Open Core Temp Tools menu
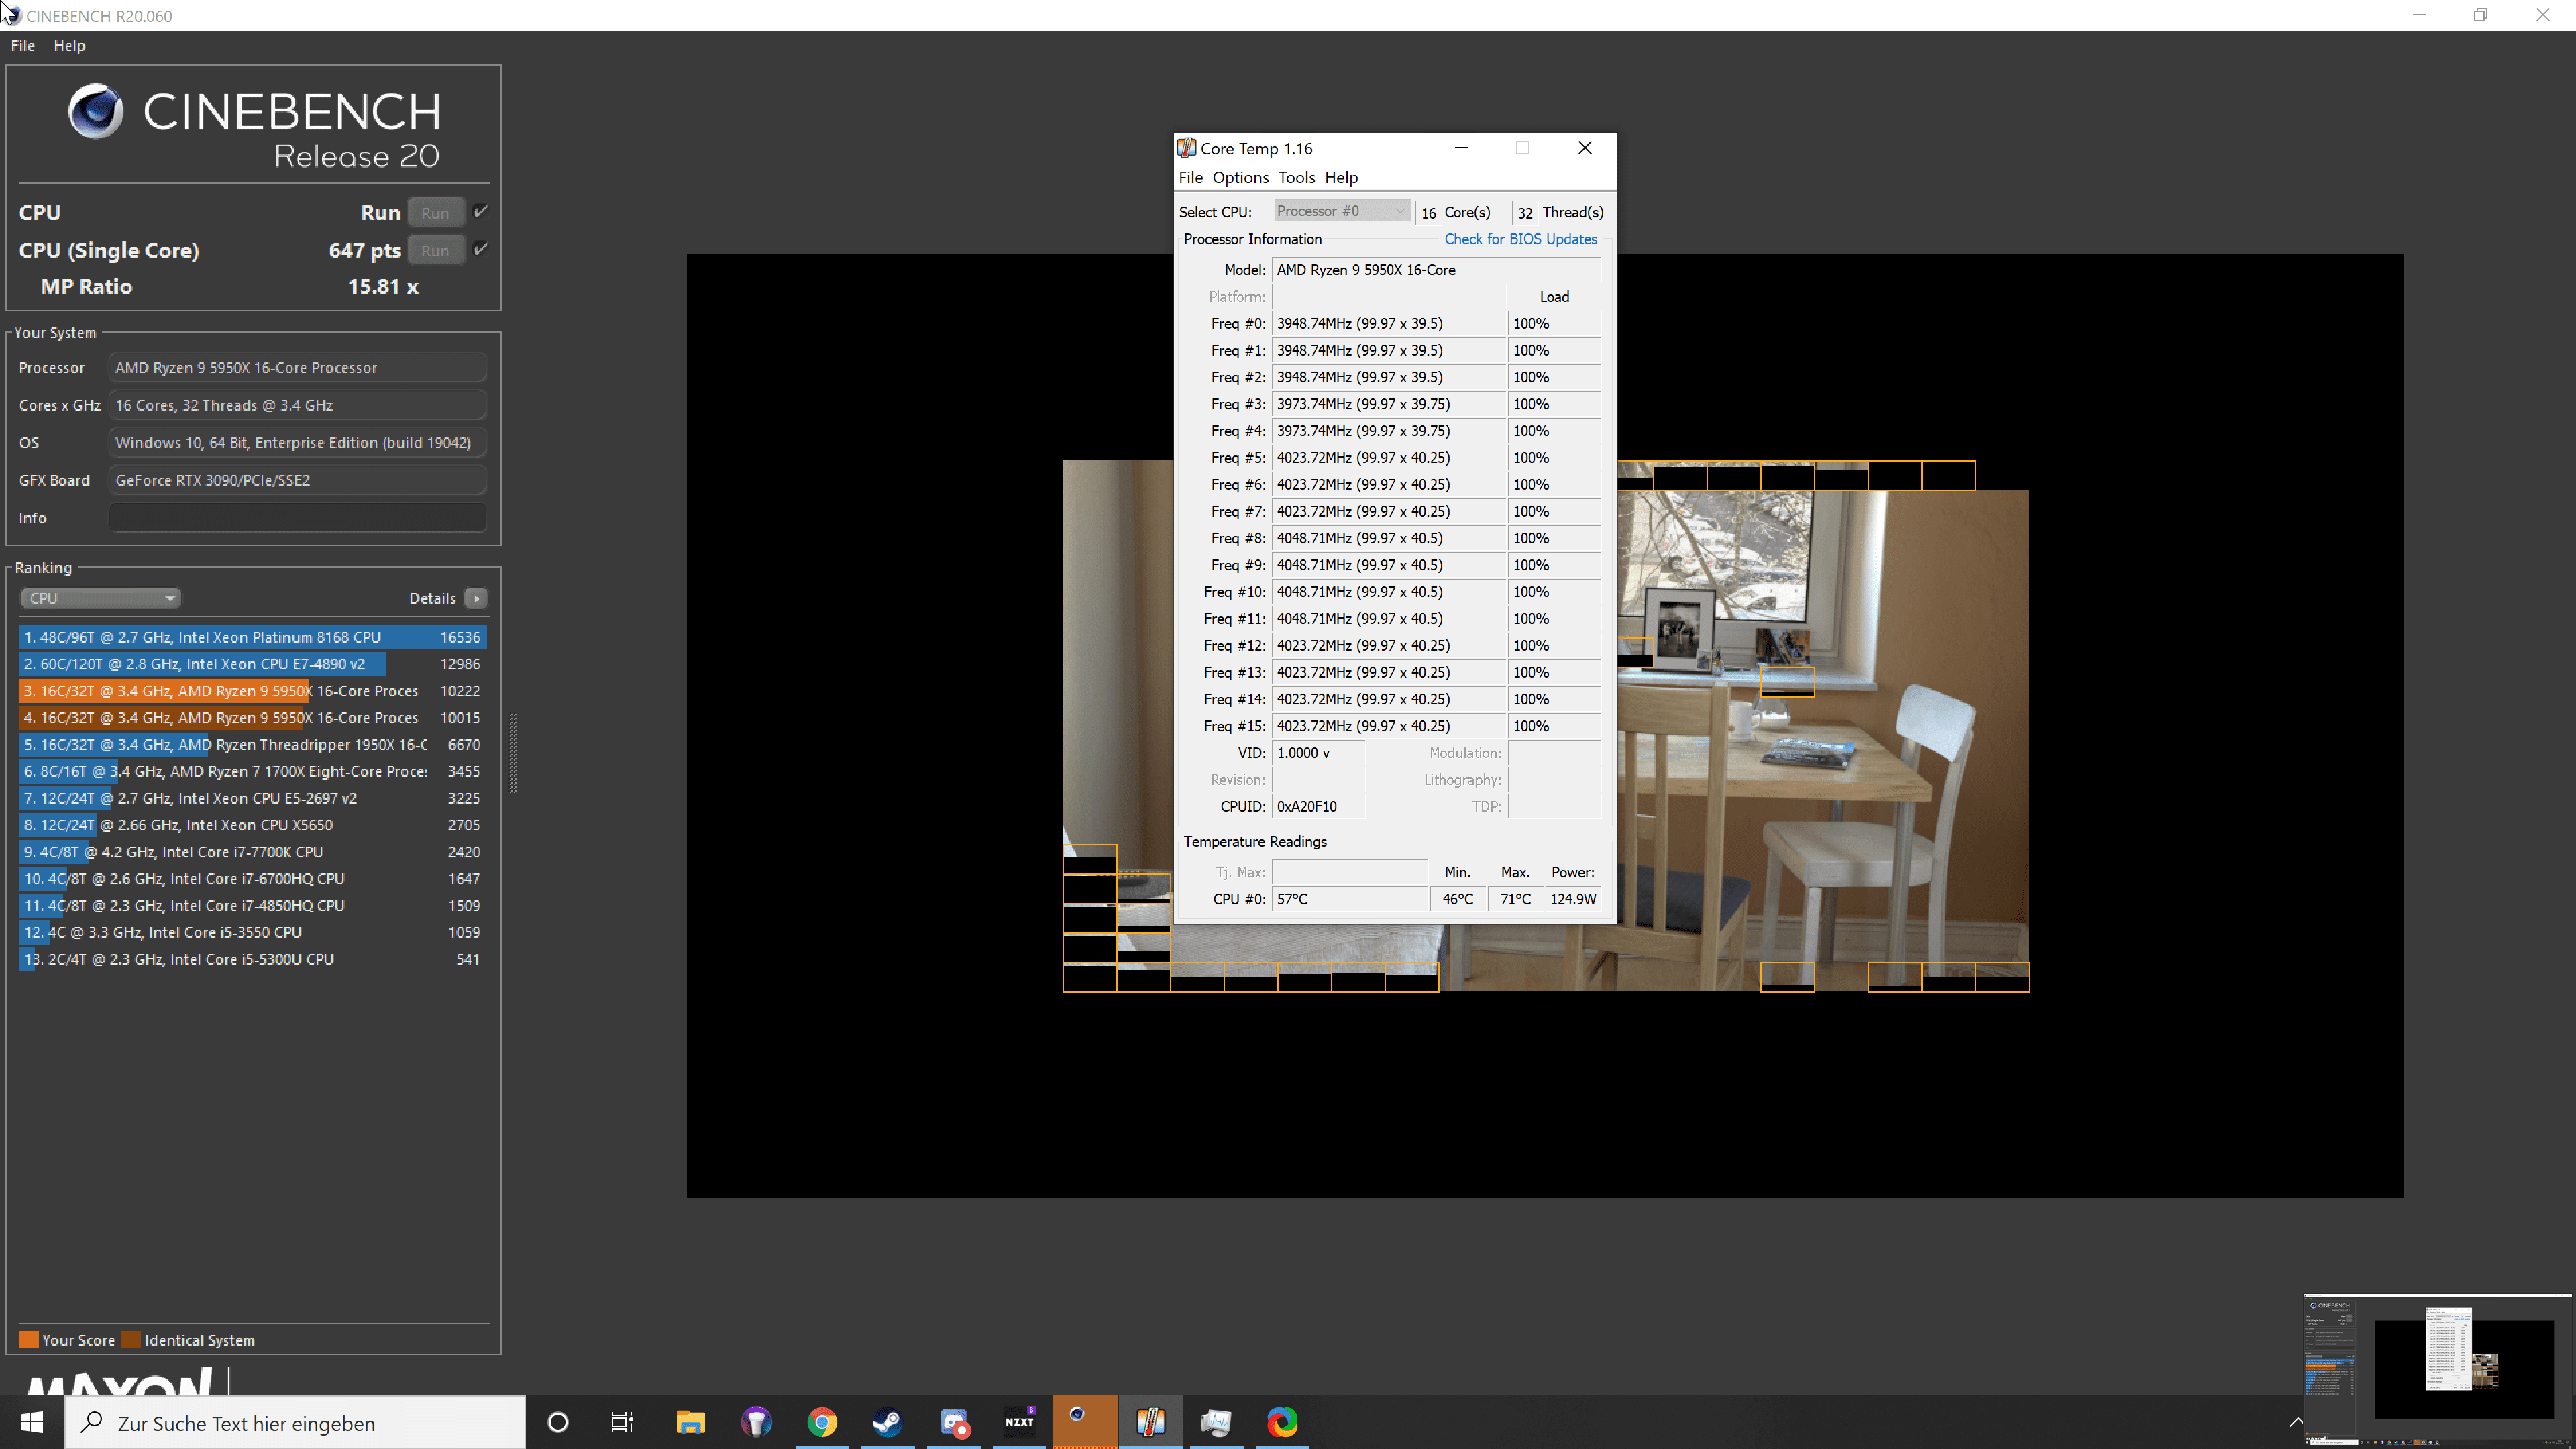2576x1449 pixels. pyautogui.click(x=1296, y=178)
